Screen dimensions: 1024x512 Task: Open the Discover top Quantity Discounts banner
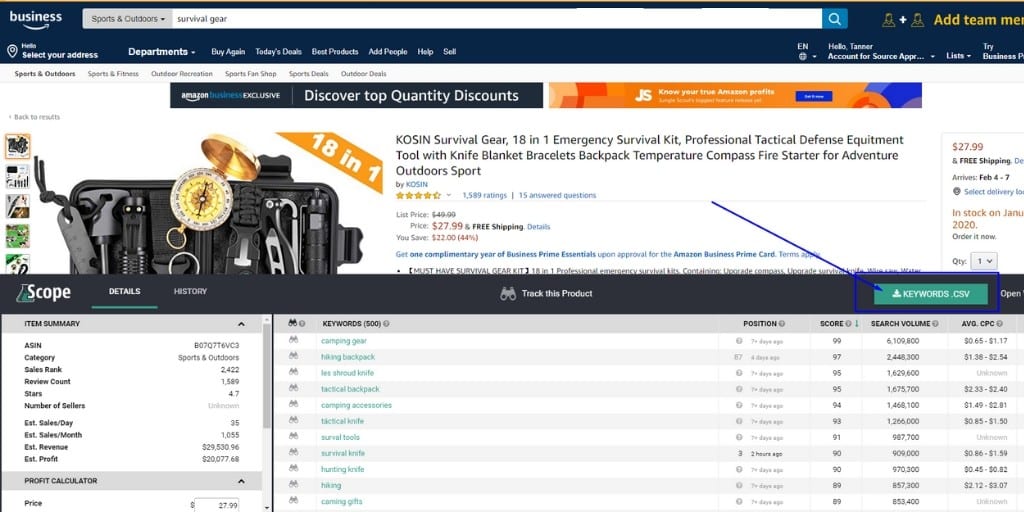(x=357, y=95)
